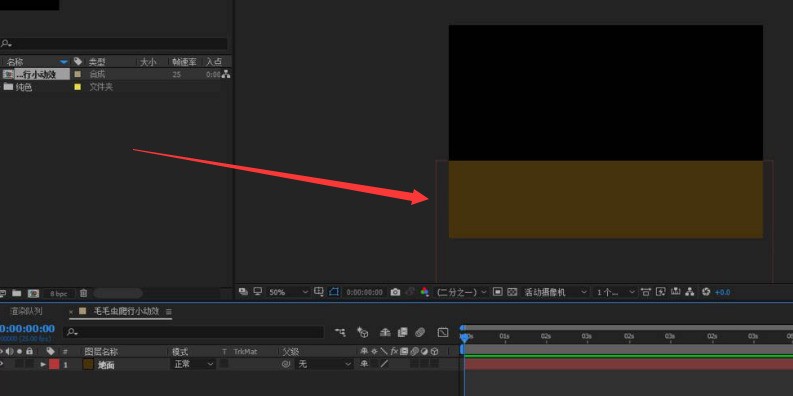Viewport: 793px width, 396px height.
Task: Hide the 地面 layer with eye toggle
Action: coord(2,364)
